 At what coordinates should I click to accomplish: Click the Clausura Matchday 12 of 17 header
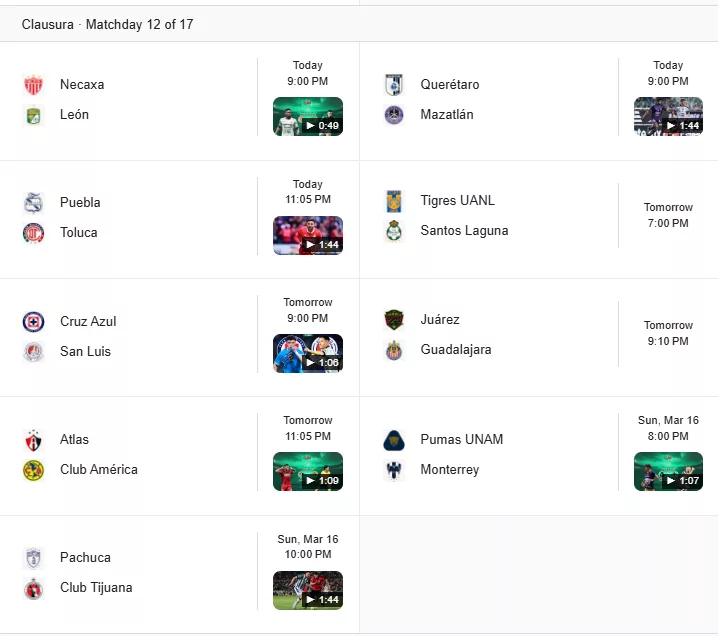coord(108,24)
